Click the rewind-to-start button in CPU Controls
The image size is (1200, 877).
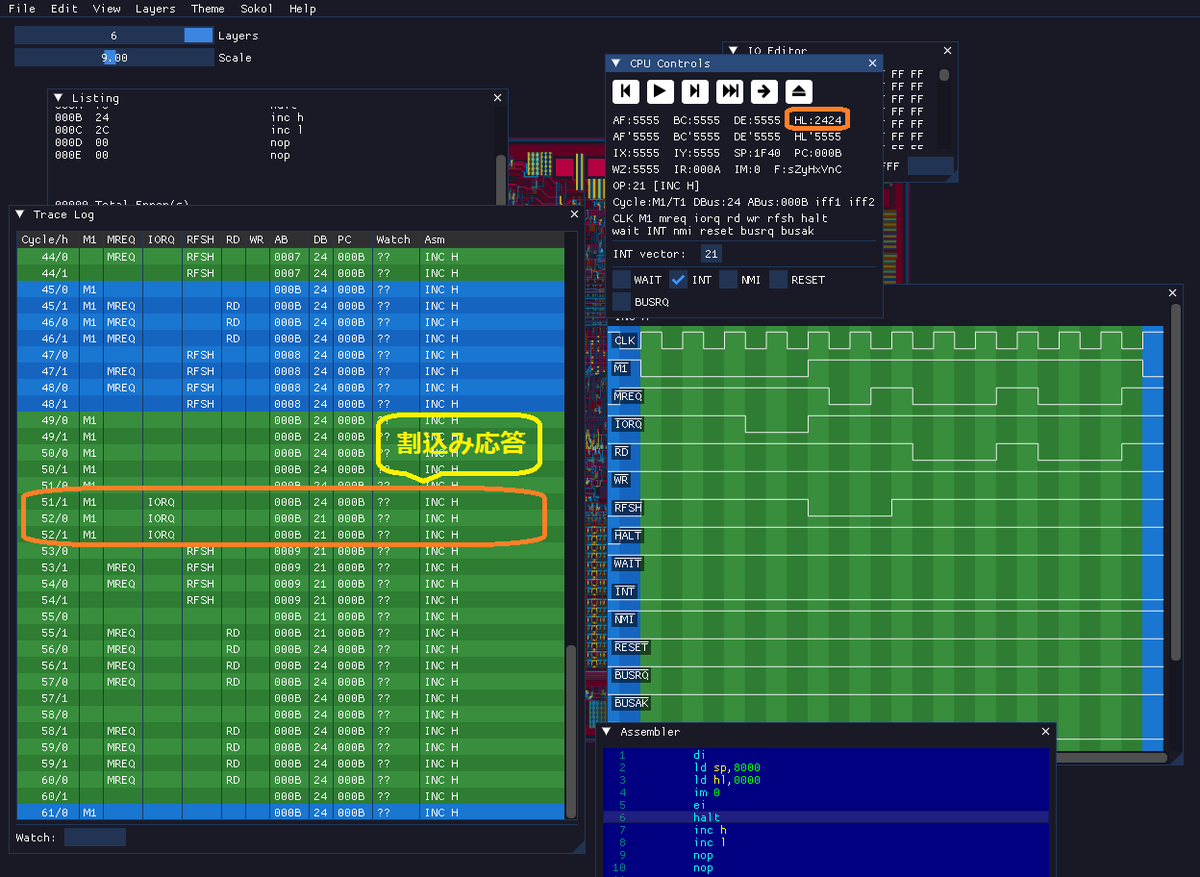(x=625, y=92)
